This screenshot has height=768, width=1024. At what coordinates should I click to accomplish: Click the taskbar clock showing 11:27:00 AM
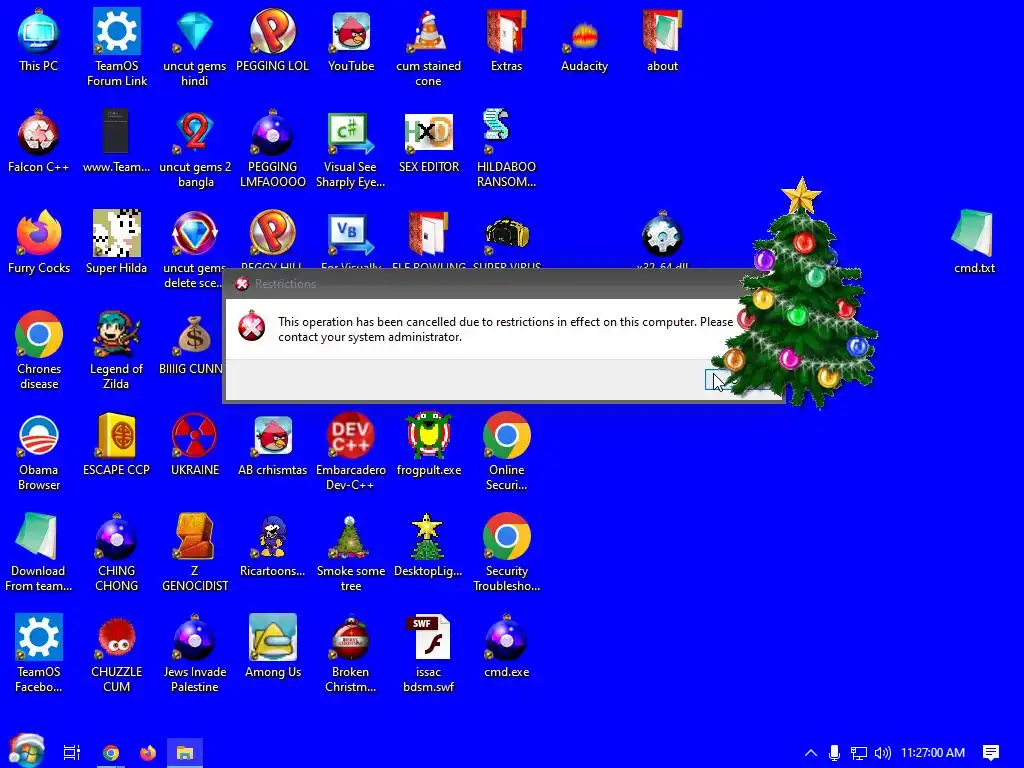tap(933, 752)
